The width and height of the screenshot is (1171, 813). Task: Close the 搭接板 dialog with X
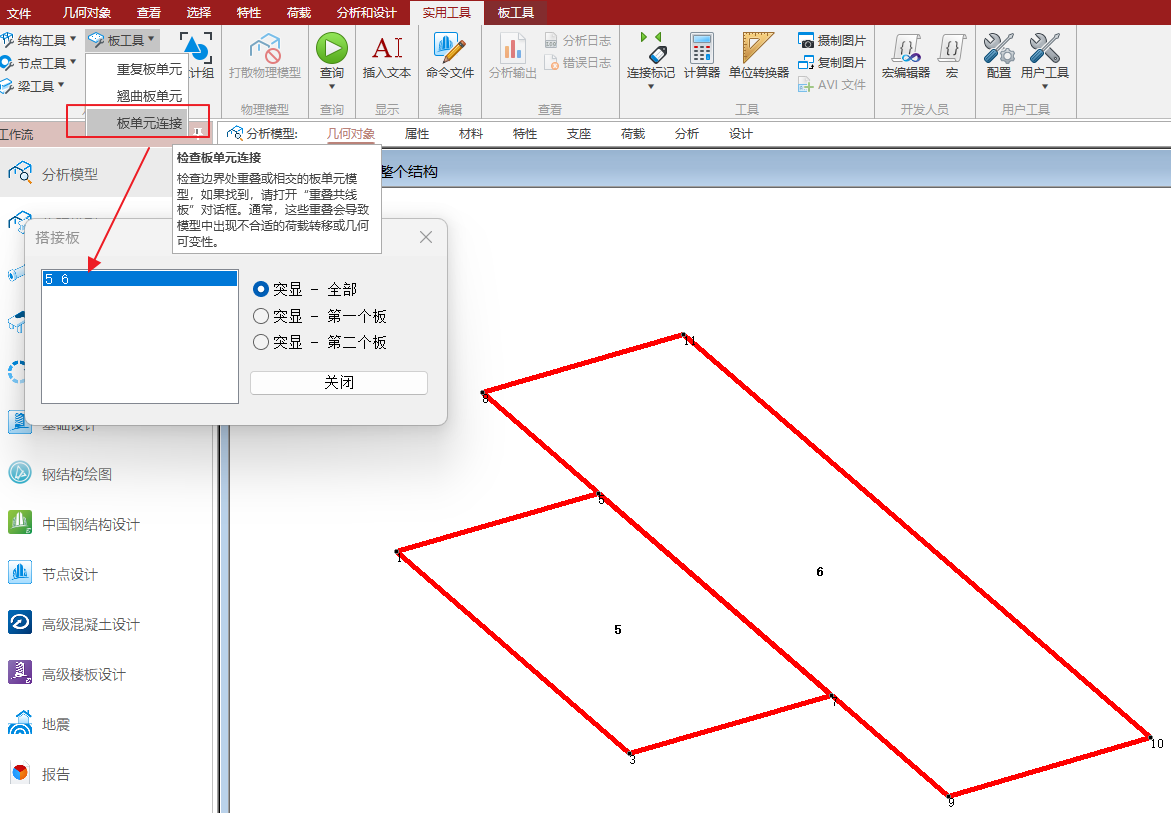pos(426,237)
